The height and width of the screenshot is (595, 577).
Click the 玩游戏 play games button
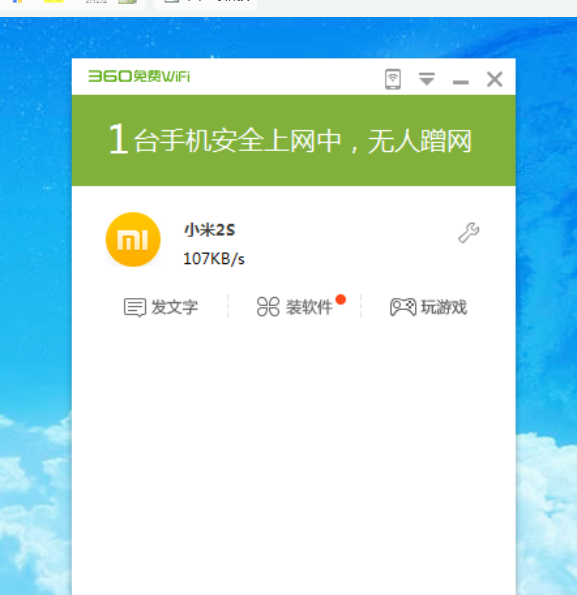tap(428, 307)
